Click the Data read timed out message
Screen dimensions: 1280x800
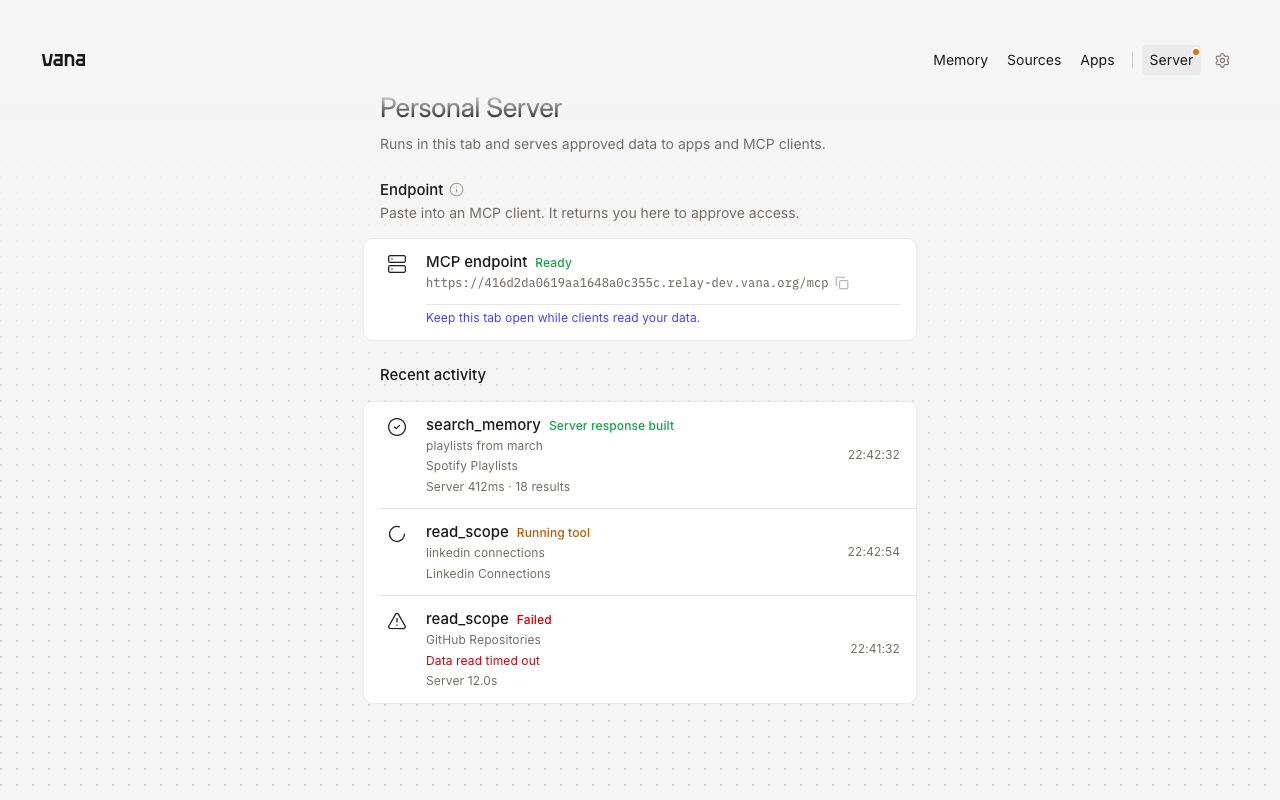(x=483, y=661)
